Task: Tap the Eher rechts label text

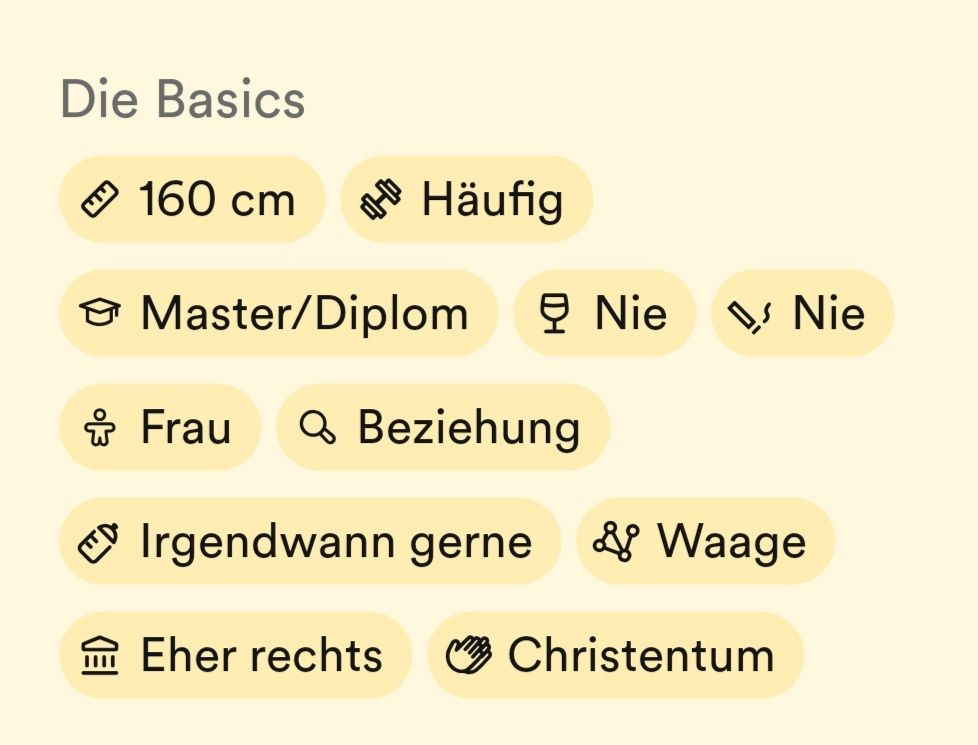Action: tap(261, 656)
